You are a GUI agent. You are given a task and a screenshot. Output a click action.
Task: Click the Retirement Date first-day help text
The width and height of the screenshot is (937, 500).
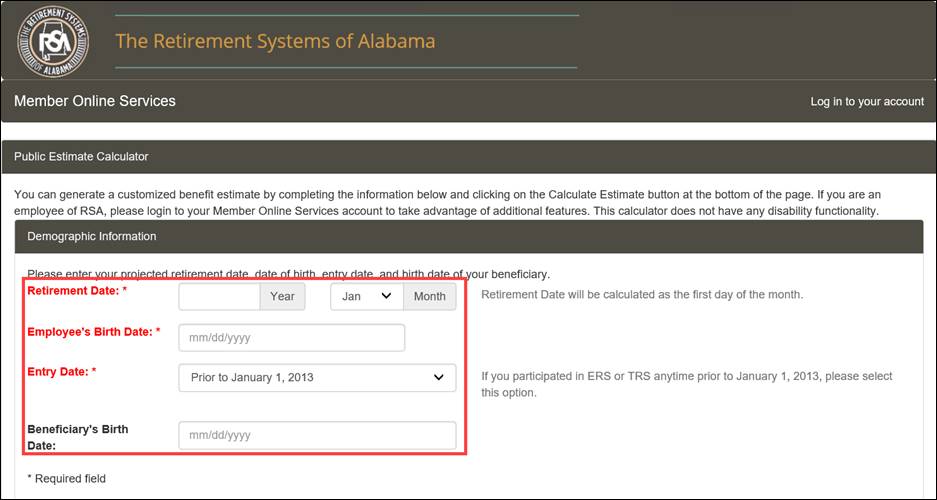tap(642, 295)
